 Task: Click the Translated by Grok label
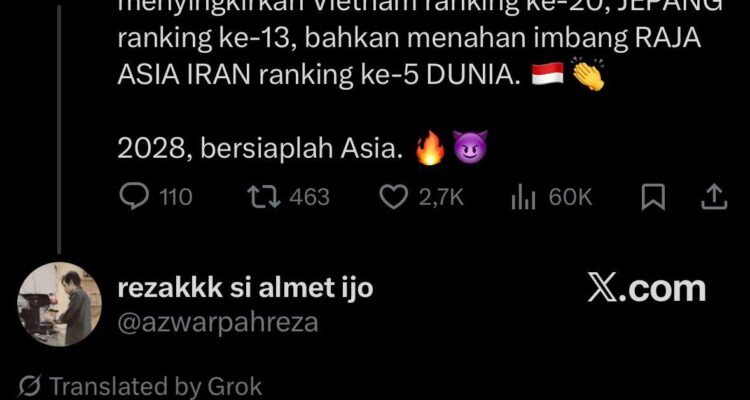click(x=156, y=387)
